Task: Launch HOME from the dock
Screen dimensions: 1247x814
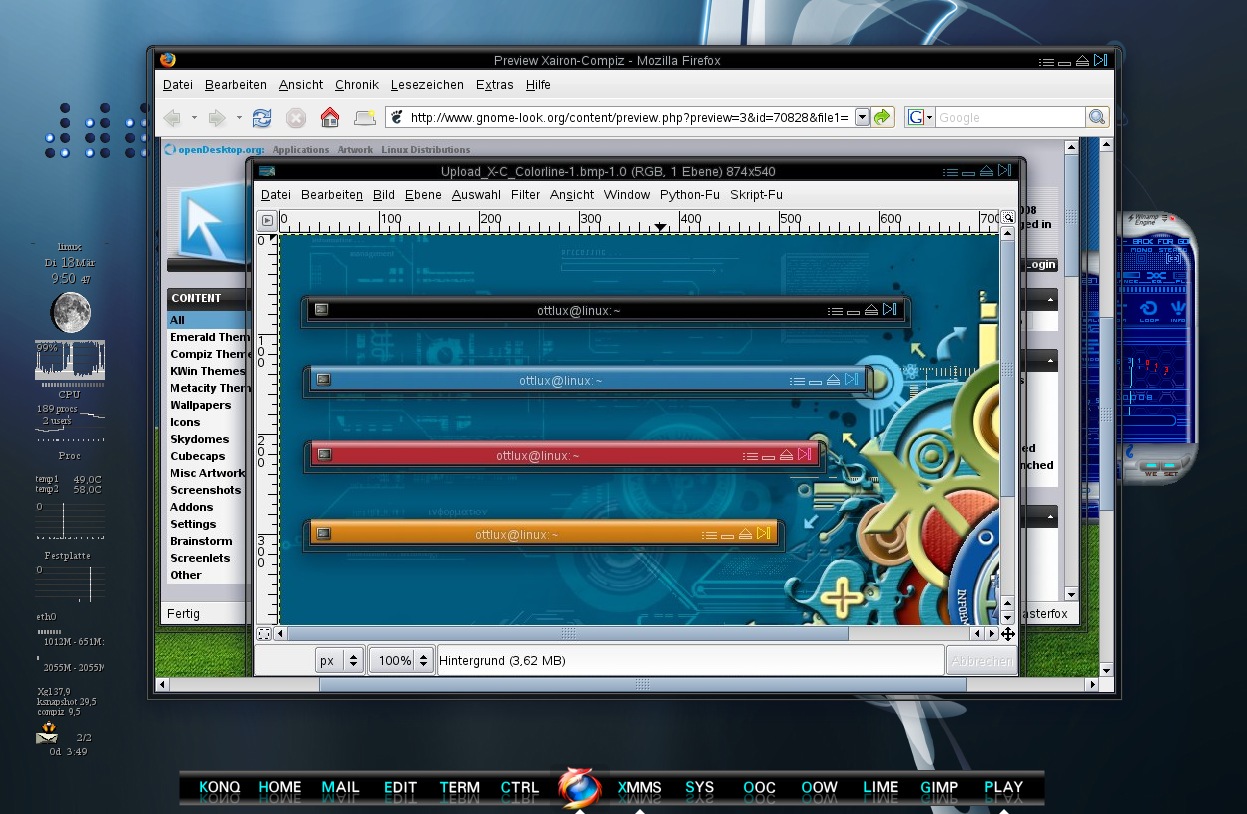Action: [x=280, y=787]
